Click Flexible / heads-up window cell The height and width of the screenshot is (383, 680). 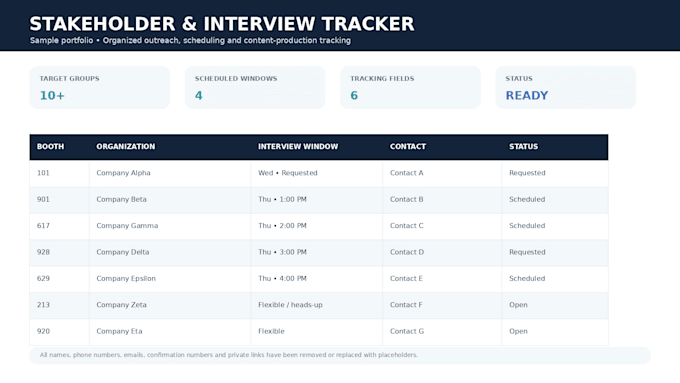click(x=317, y=305)
